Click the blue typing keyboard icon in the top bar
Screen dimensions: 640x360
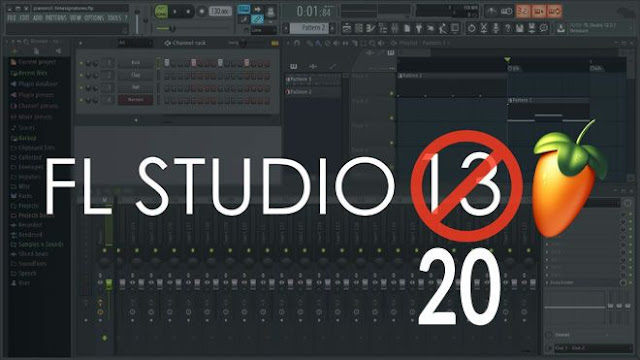pyautogui.click(x=244, y=9)
